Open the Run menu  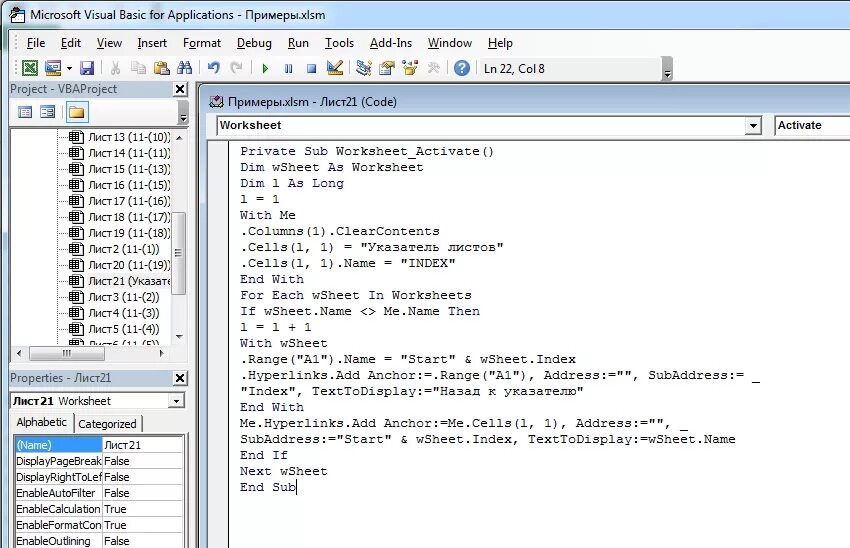point(298,43)
